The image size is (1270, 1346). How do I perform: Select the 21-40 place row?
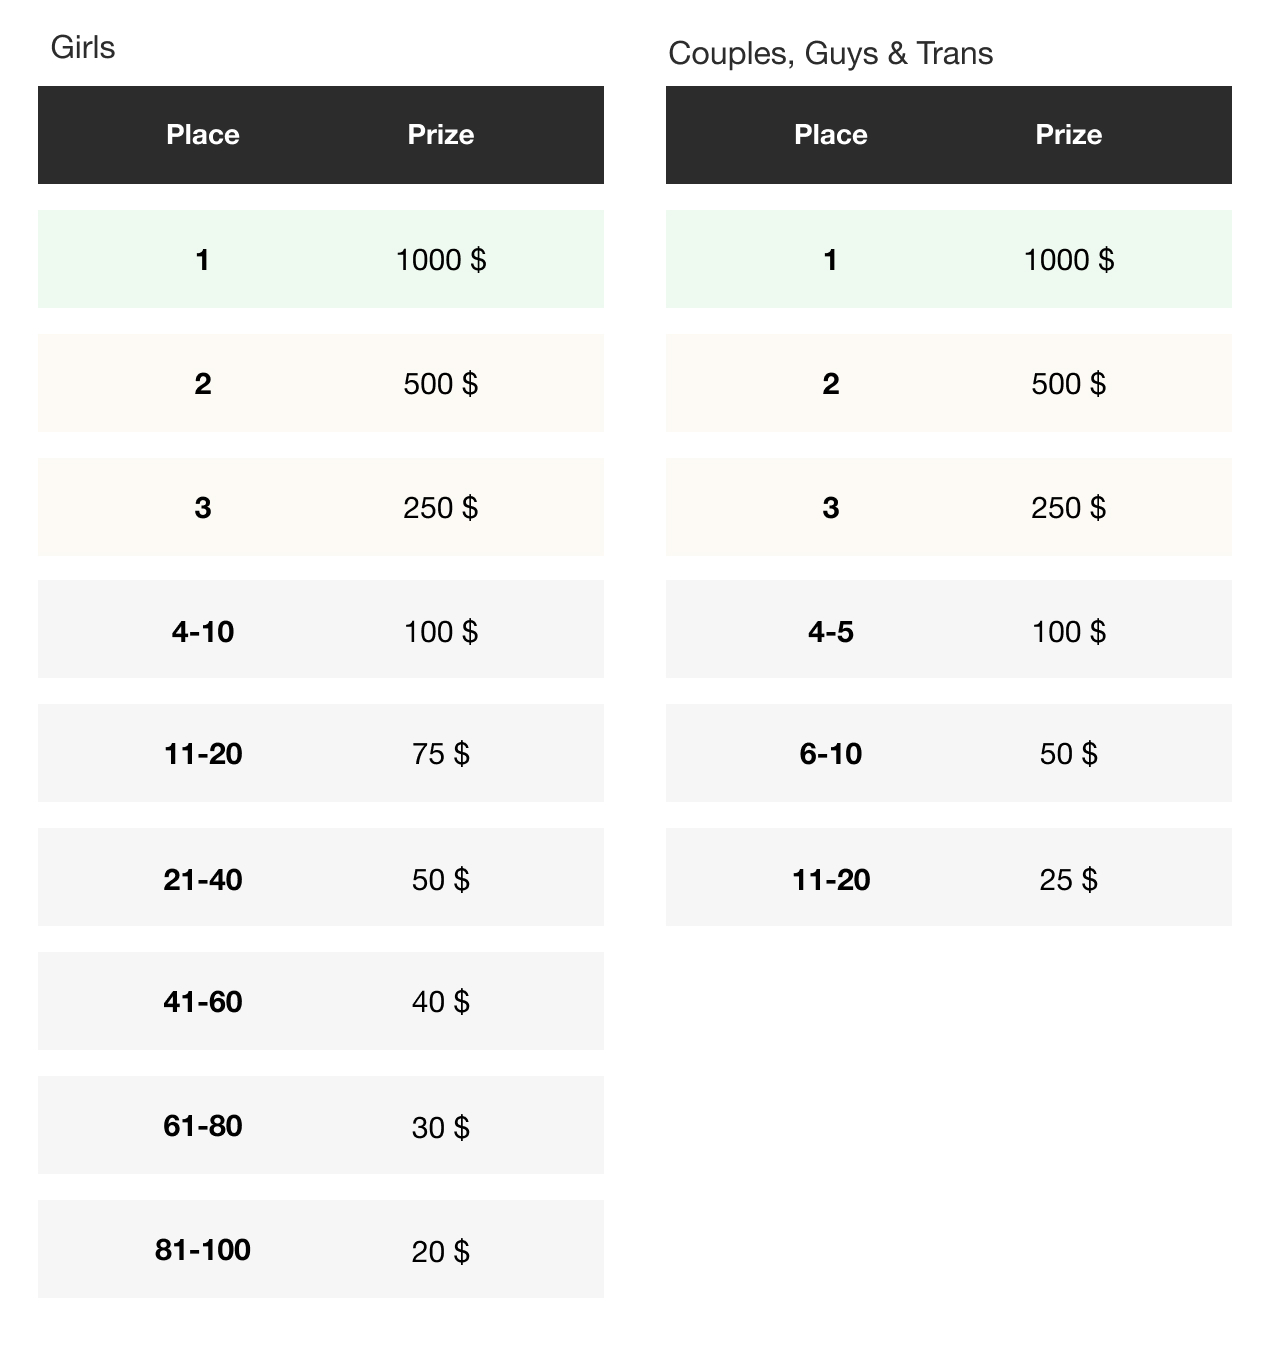tap(321, 877)
